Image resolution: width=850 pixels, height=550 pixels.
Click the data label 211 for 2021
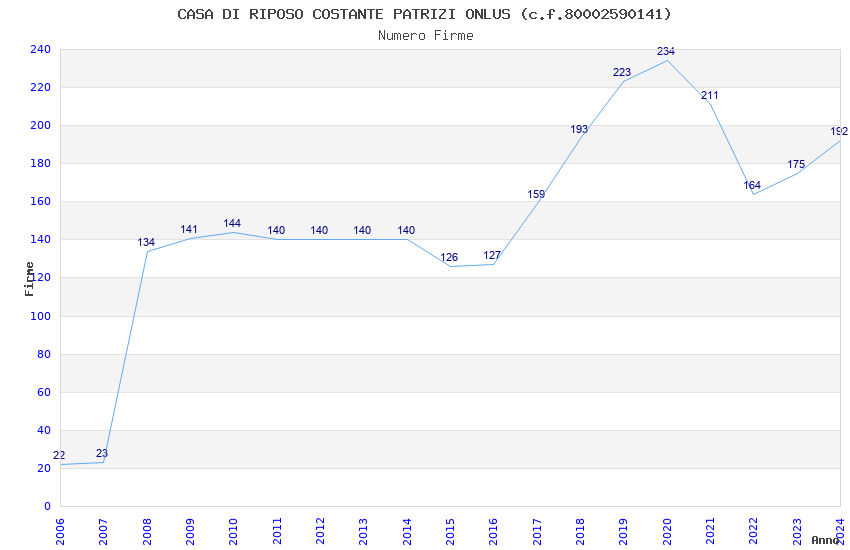pyautogui.click(x=710, y=95)
